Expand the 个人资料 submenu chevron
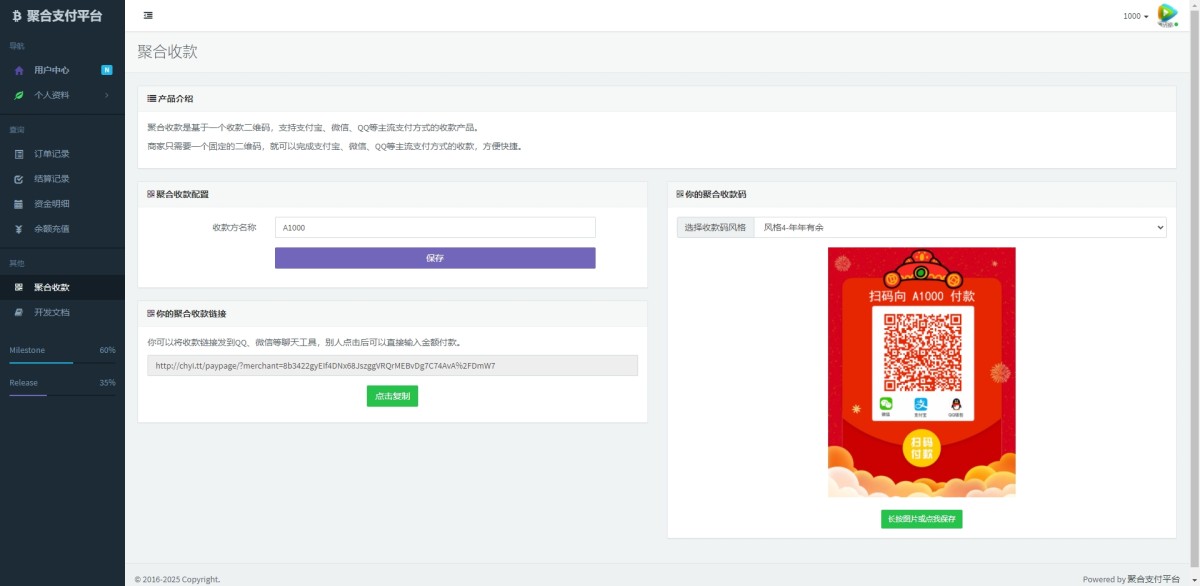 point(107,95)
